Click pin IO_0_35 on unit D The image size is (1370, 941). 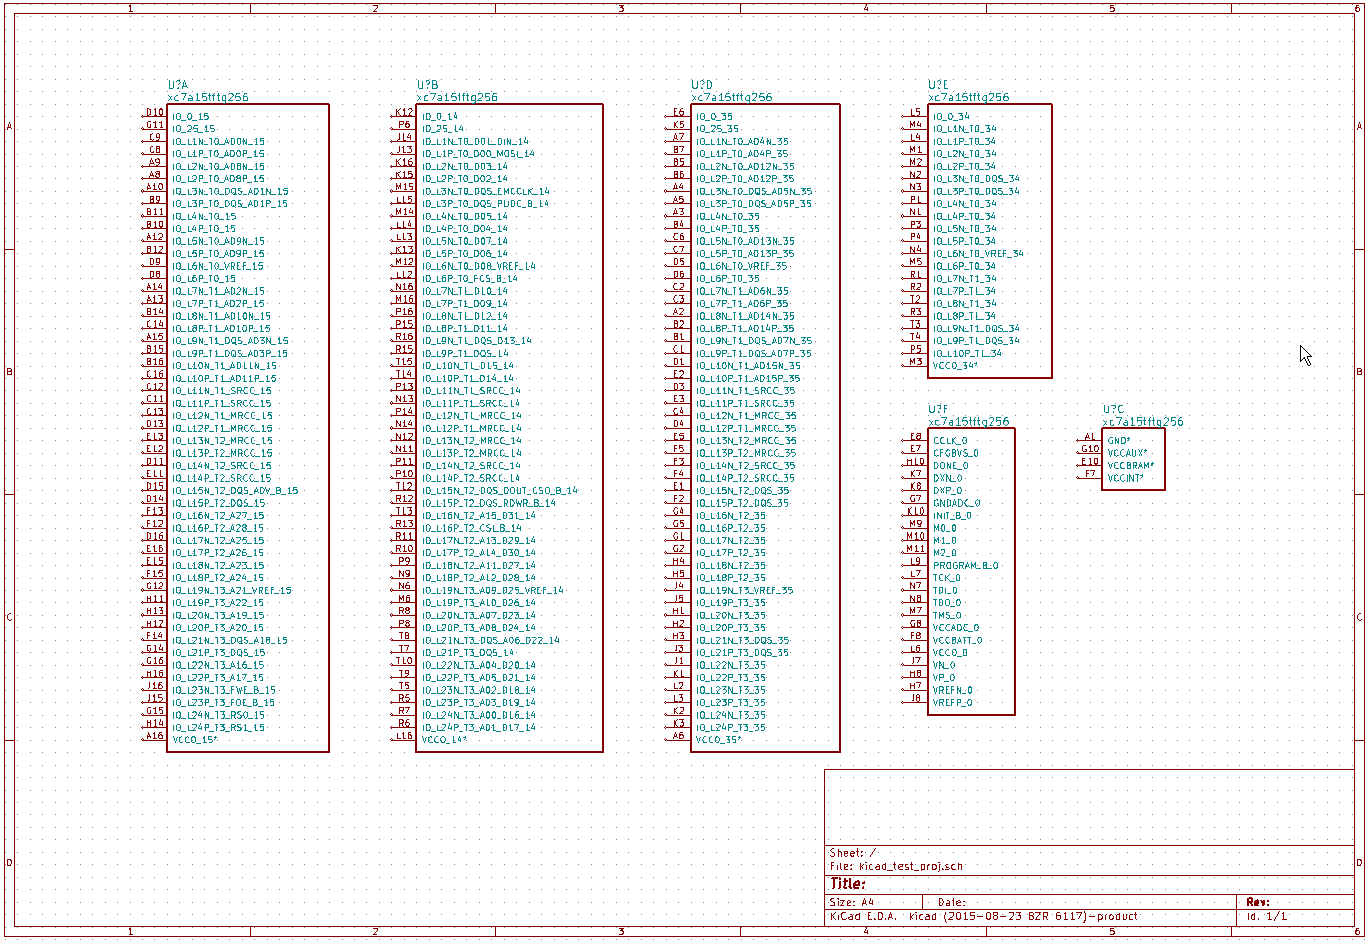[x=714, y=117]
